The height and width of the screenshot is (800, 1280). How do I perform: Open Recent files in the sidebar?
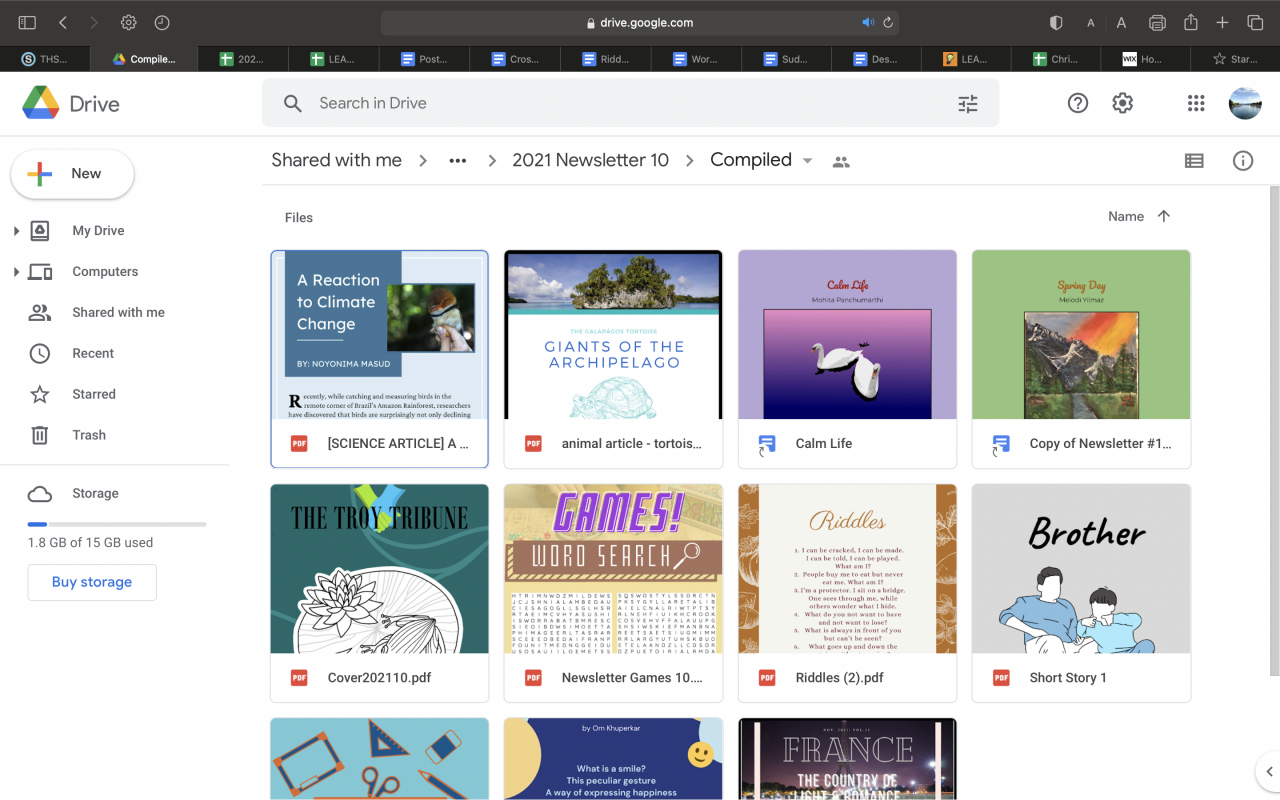93,354
